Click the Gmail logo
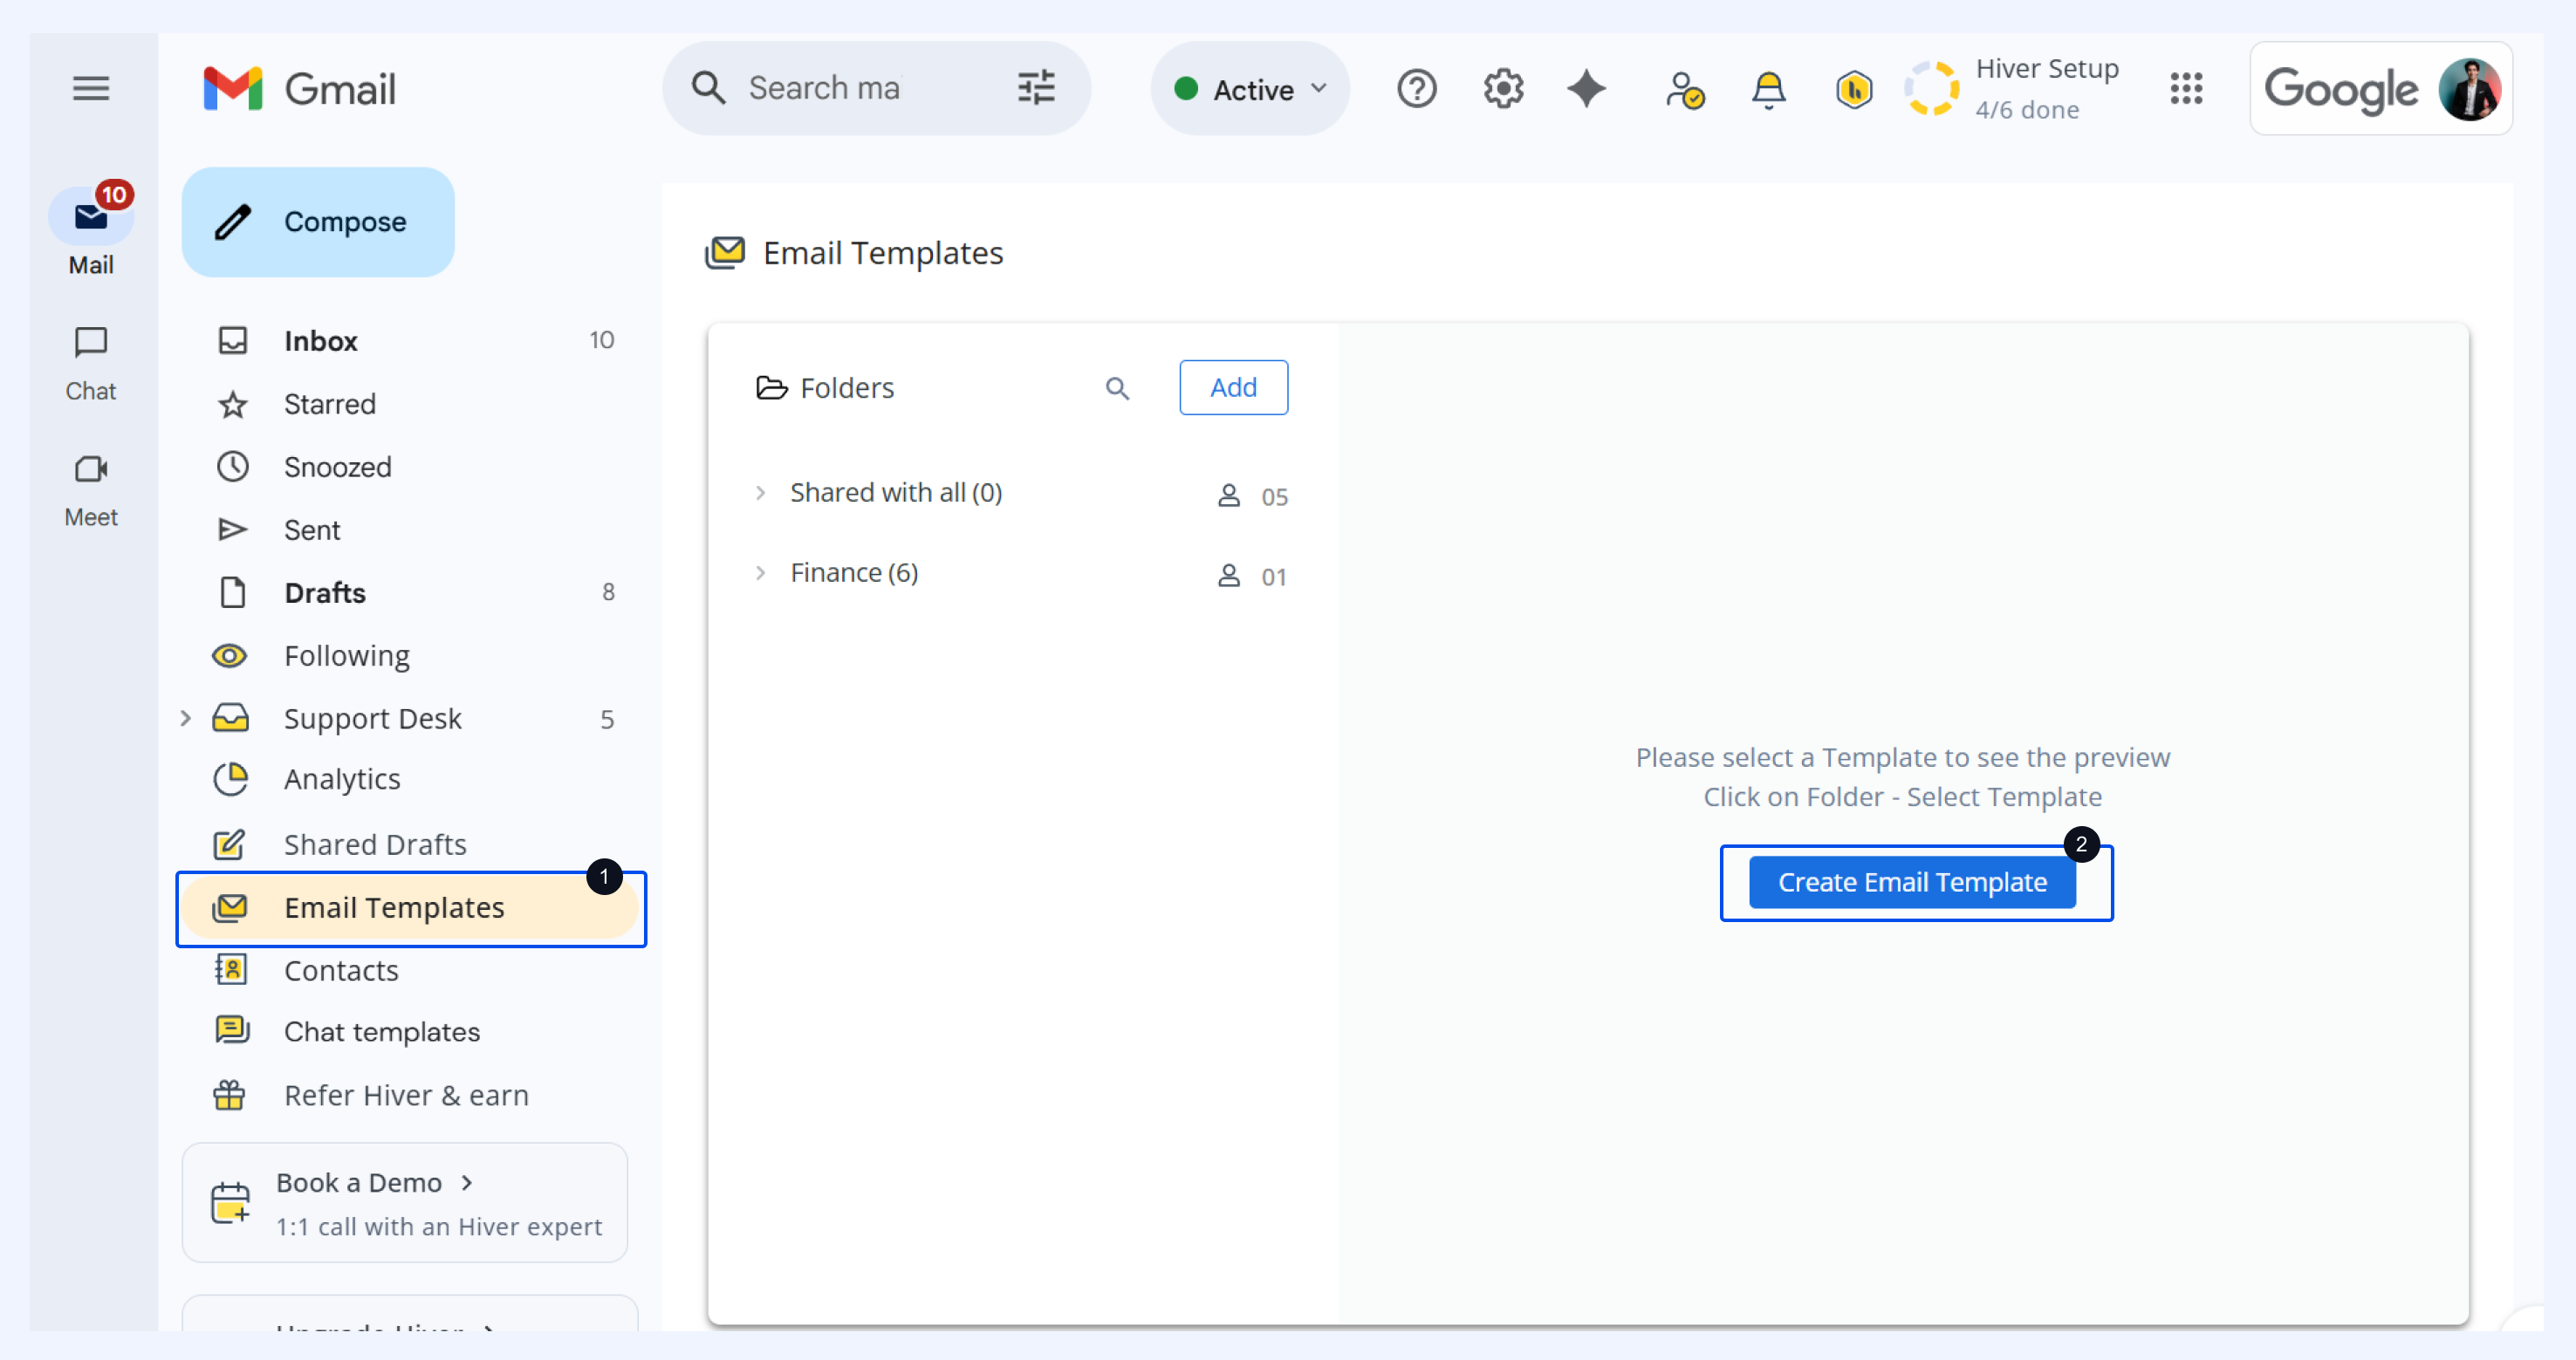2576x1360 pixels. pyautogui.click(x=299, y=89)
